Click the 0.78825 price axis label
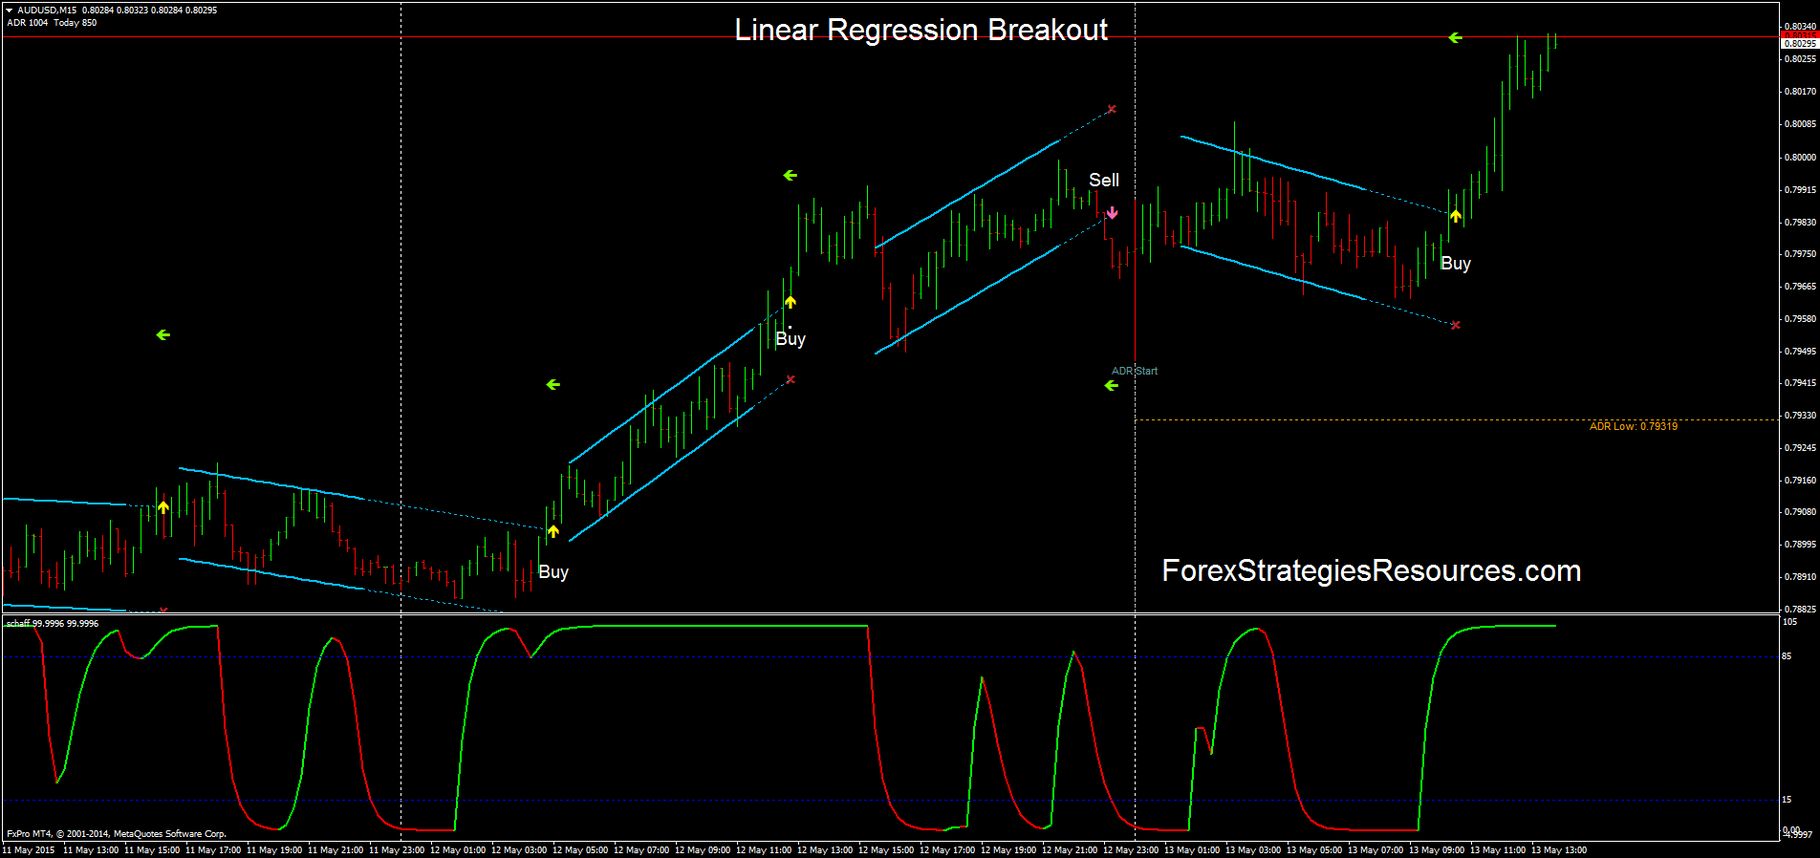 coord(1800,609)
